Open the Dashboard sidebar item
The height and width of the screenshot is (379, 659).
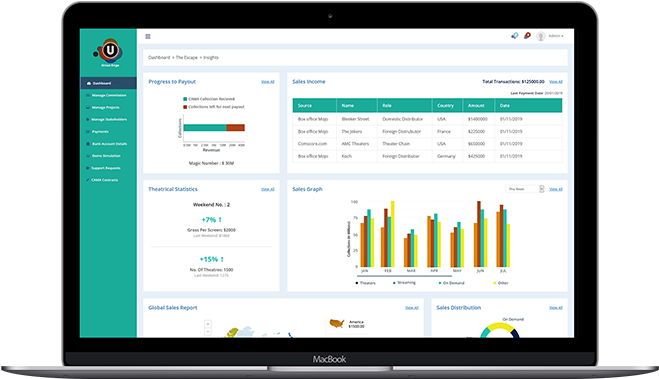(x=108, y=83)
